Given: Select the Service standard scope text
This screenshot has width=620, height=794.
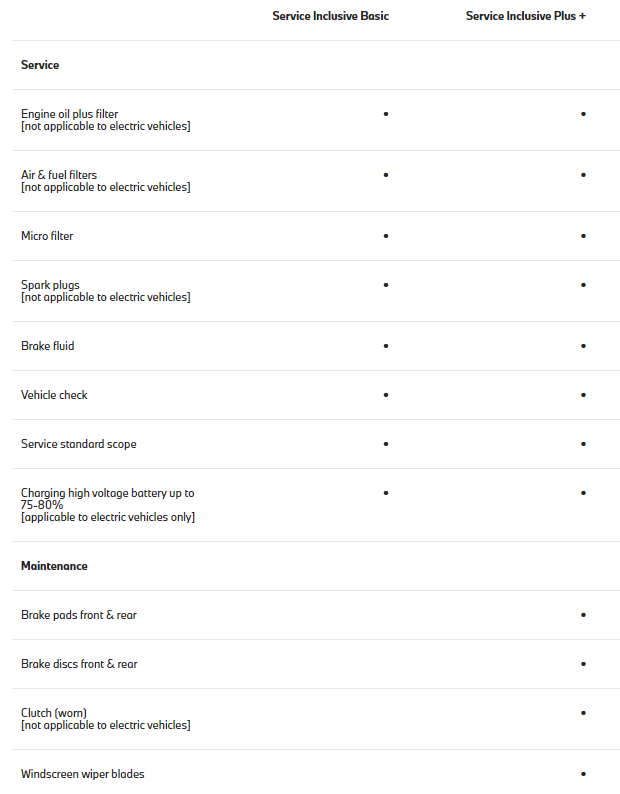Looking at the screenshot, I should click(x=79, y=444).
